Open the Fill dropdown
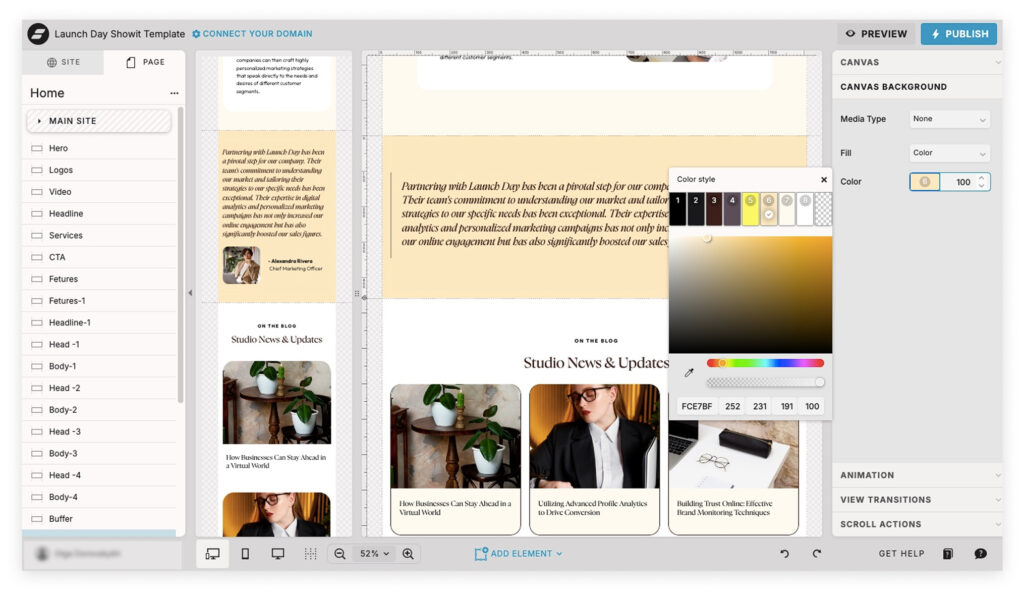 950,153
